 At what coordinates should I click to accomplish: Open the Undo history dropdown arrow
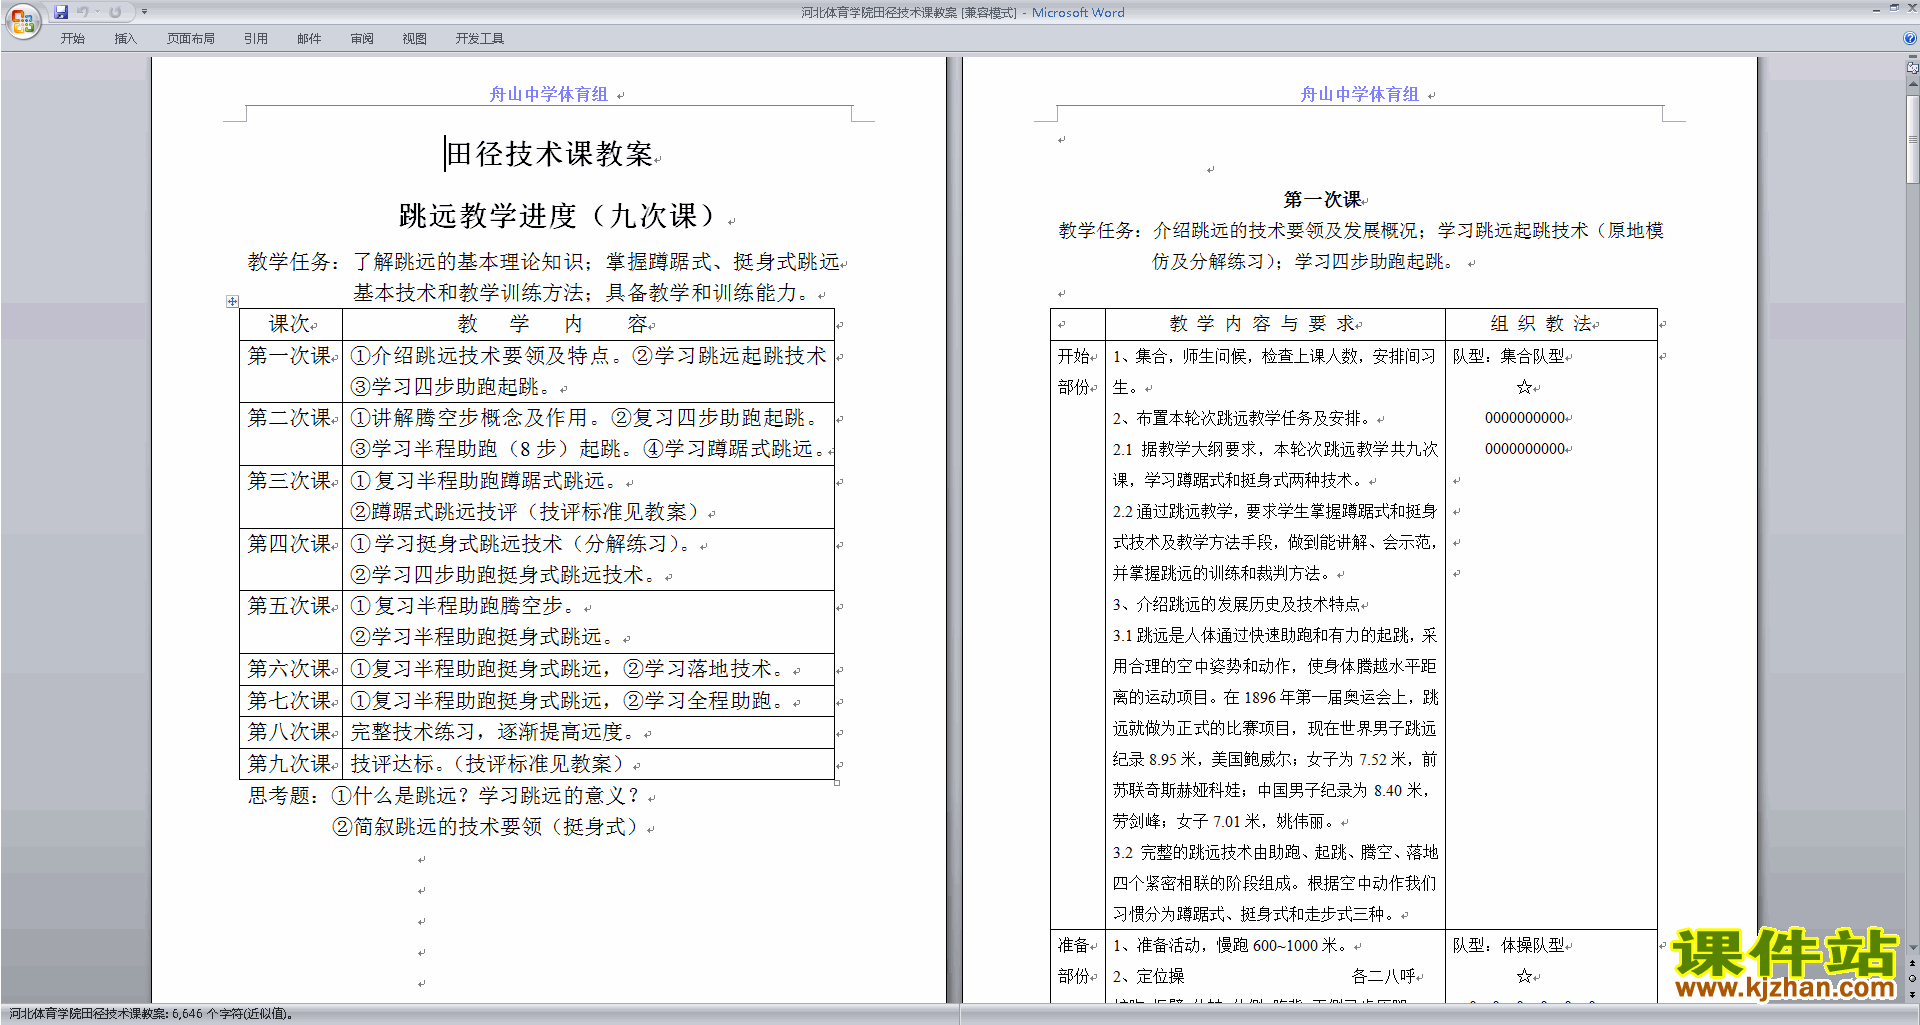point(97,12)
